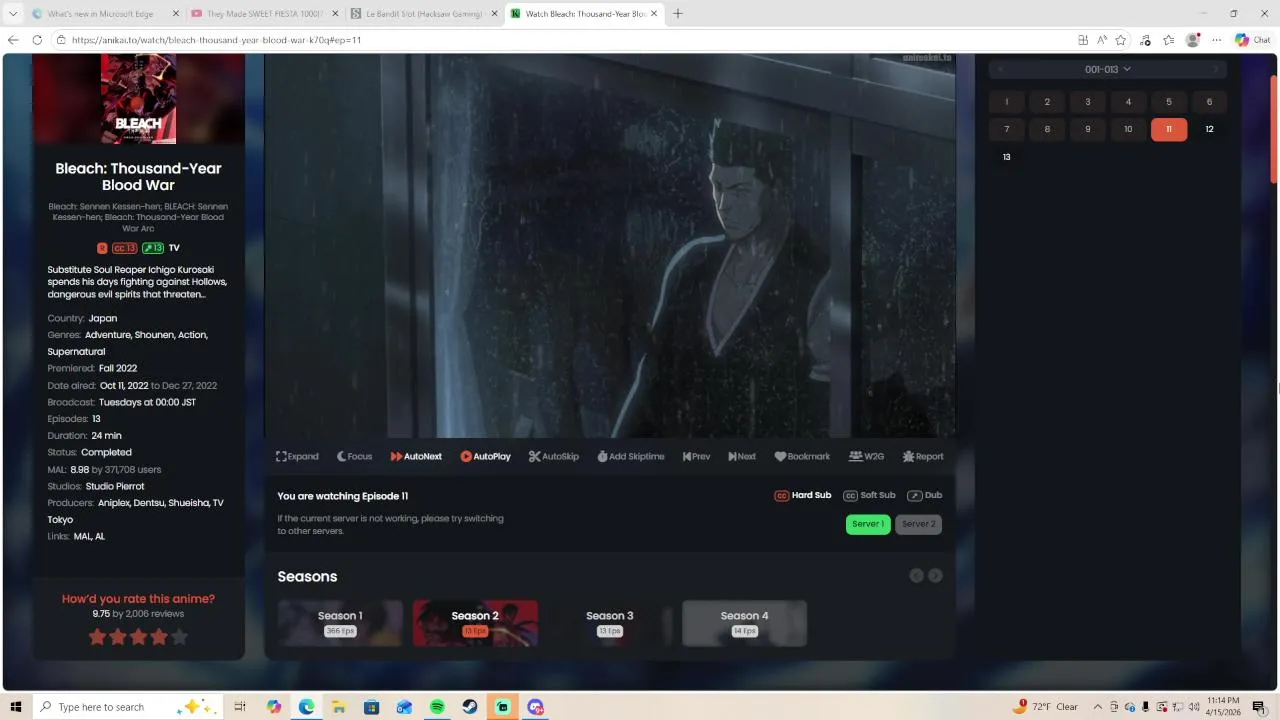Viewport: 1280px width, 720px height.
Task: Go to previous episode with Prev
Action: [696, 456]
